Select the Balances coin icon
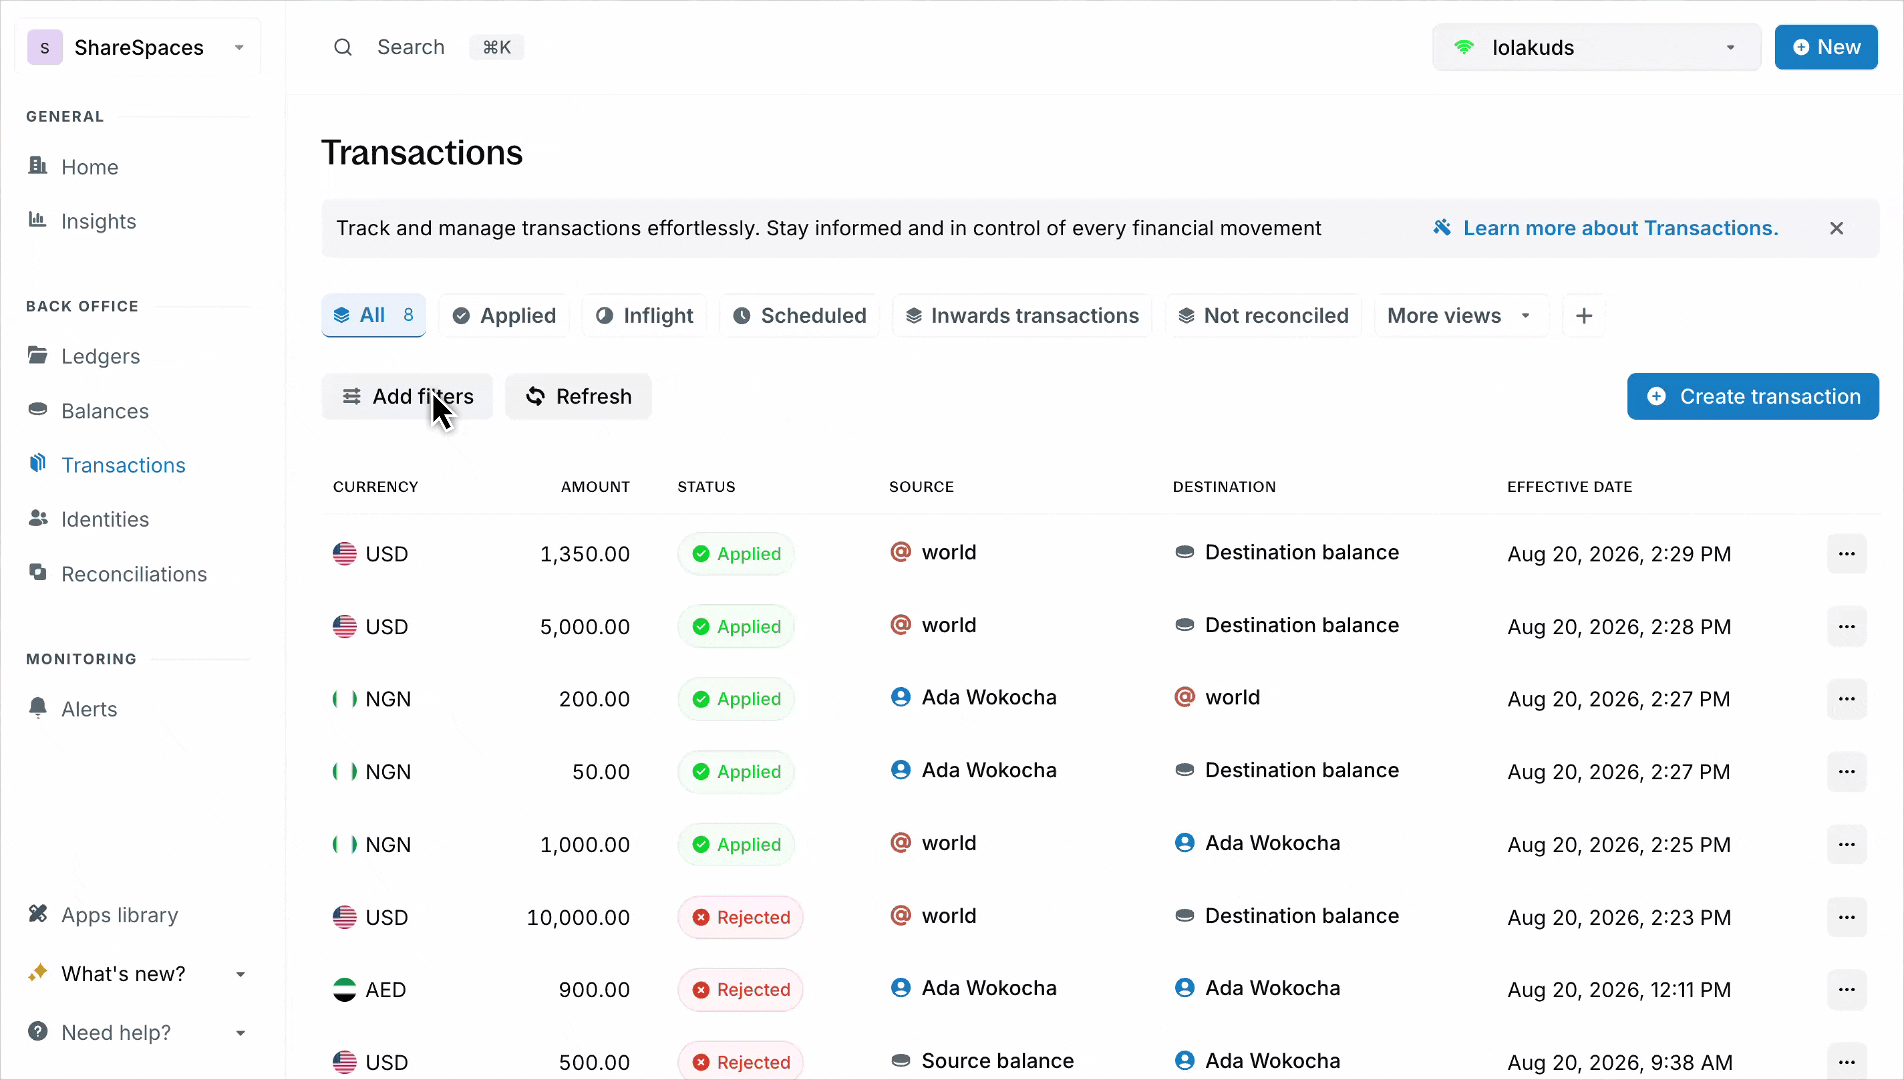 point(38,410)
